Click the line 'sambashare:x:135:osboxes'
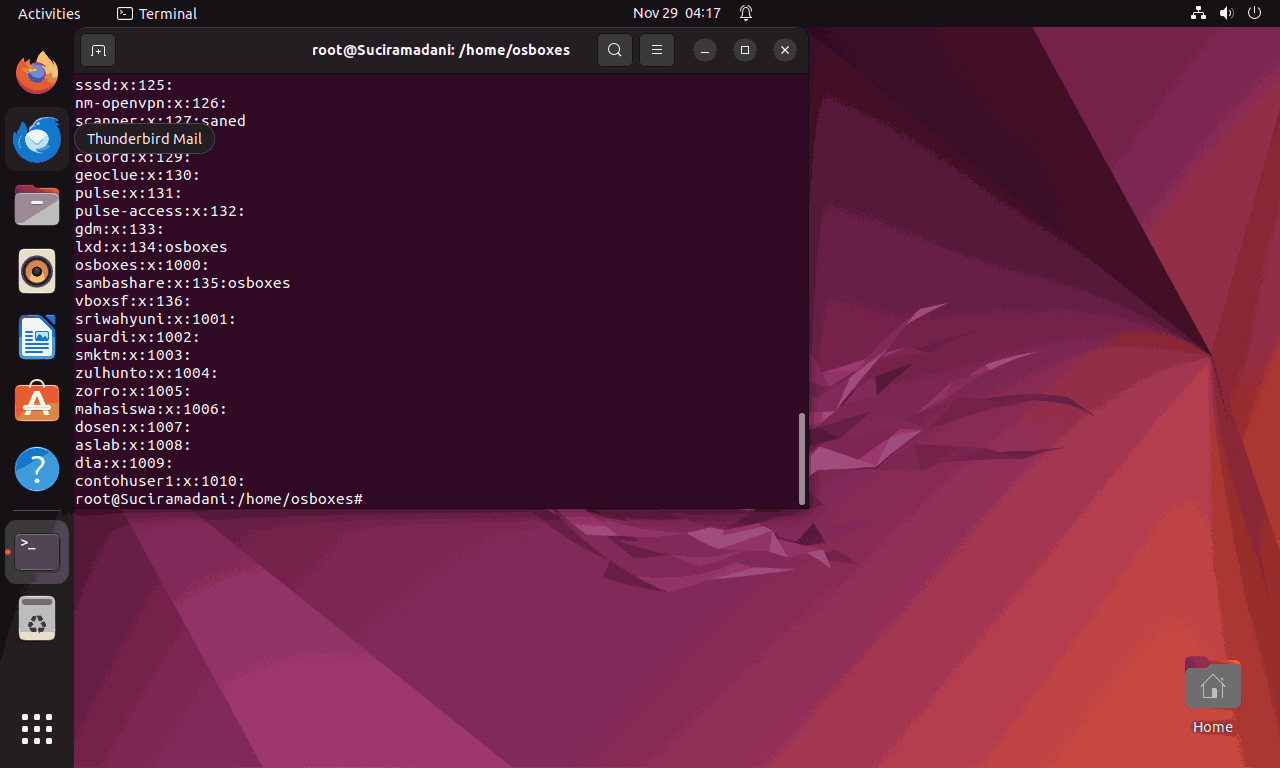 pos(183,283)
